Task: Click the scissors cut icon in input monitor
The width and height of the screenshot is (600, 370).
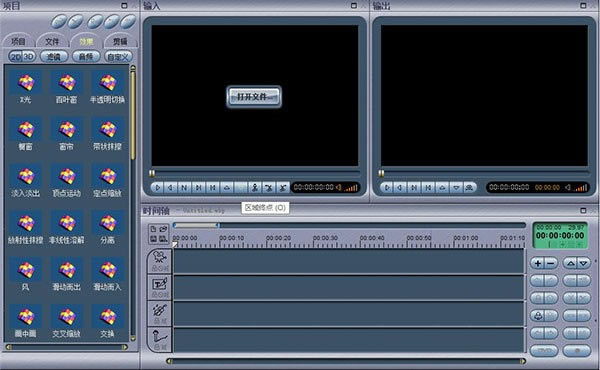Action: point(269,187)
